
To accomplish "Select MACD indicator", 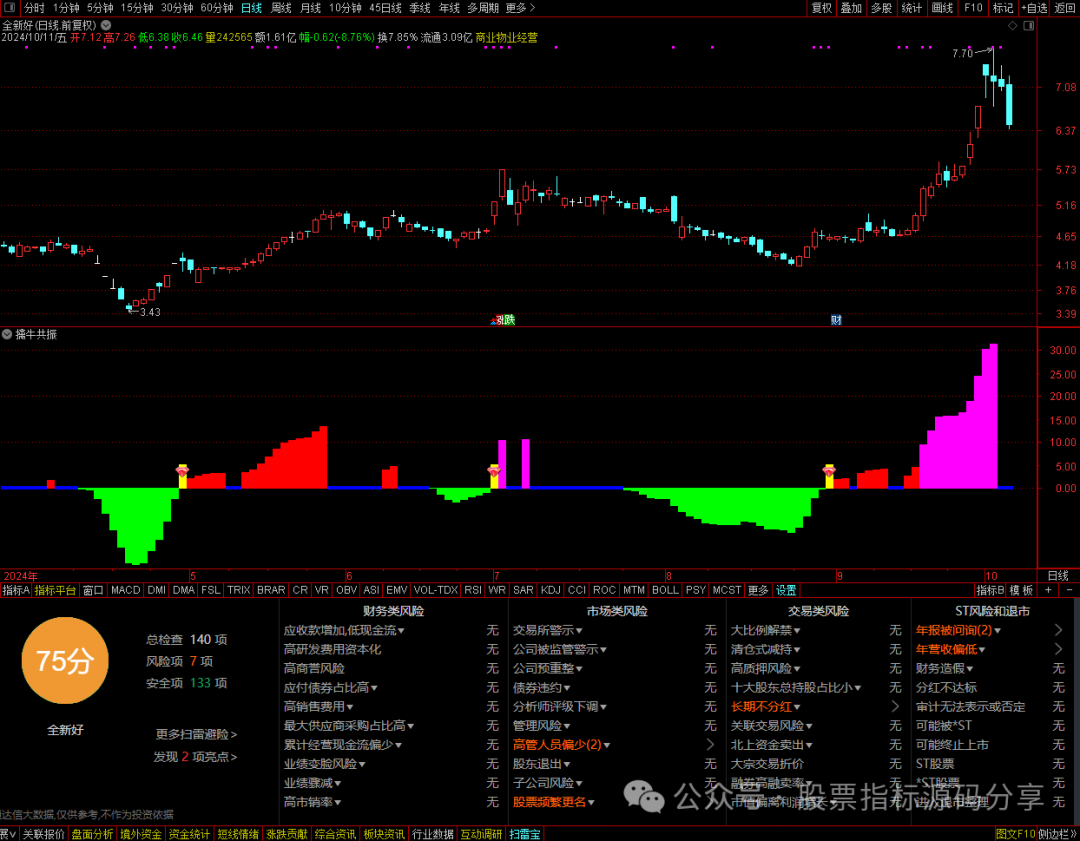I will (x=125, y=590).
